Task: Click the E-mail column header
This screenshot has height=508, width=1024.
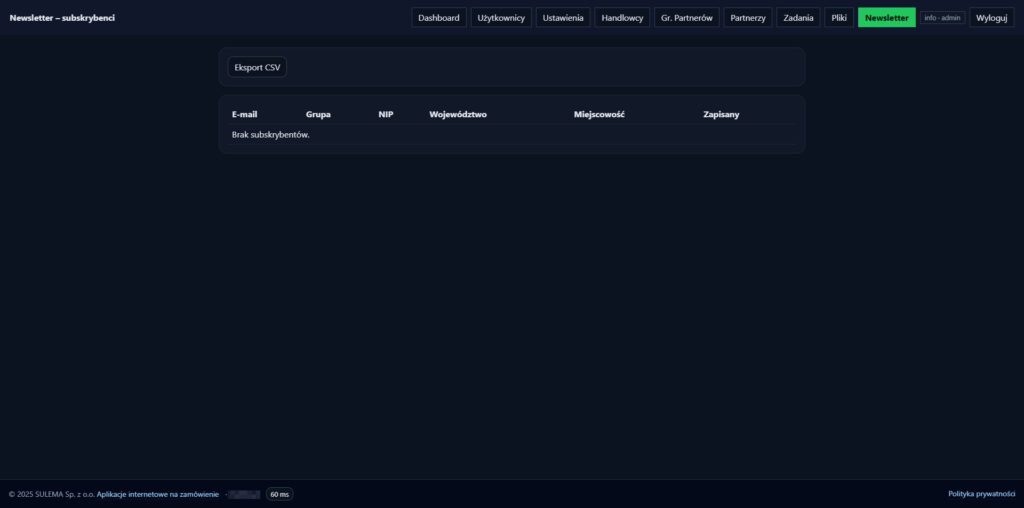Action: point(244,115)
